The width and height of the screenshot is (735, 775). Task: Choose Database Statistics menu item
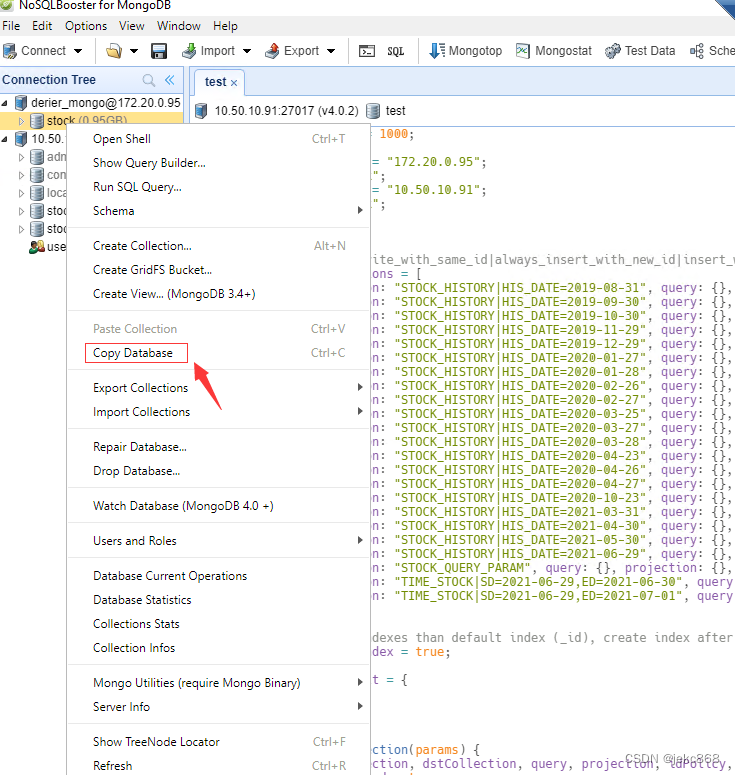pyautogui.click(x=218, y=600)
